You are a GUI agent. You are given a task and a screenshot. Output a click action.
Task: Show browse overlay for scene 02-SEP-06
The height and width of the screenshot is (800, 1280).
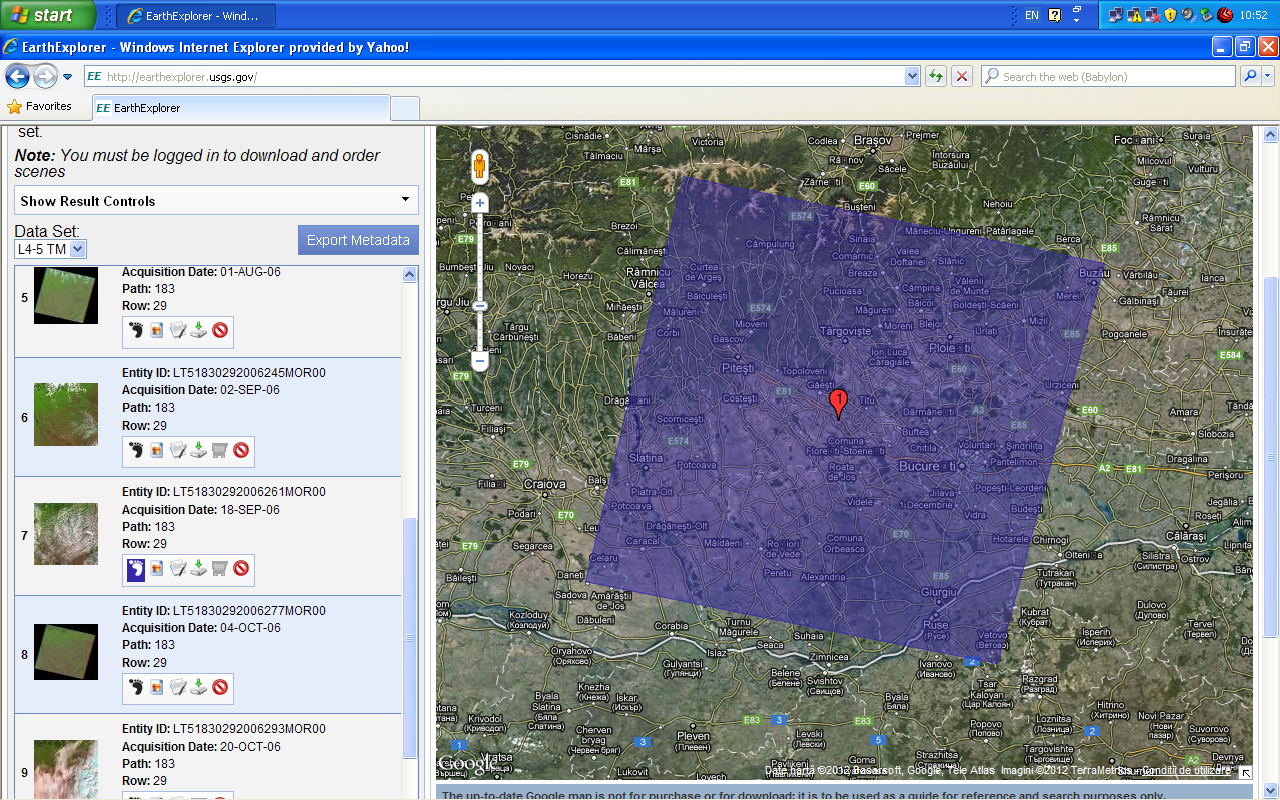157,450
